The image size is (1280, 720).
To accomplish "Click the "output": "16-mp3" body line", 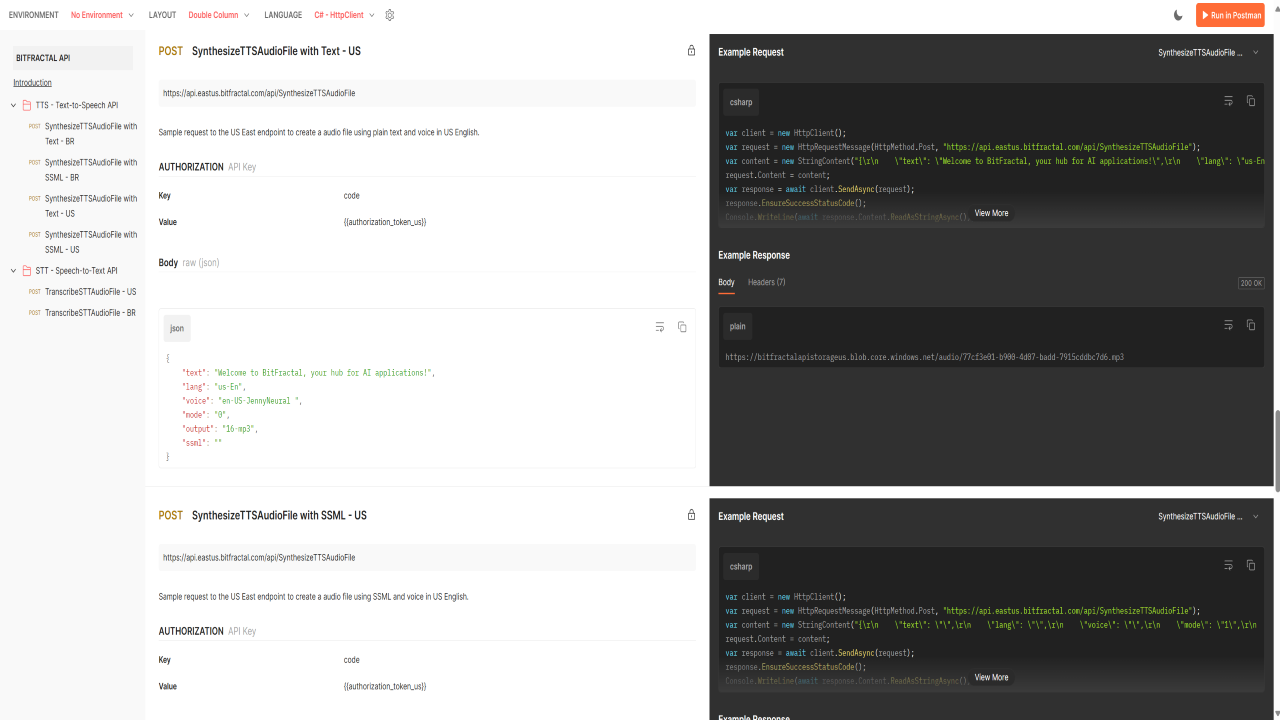I will [220, 428].
